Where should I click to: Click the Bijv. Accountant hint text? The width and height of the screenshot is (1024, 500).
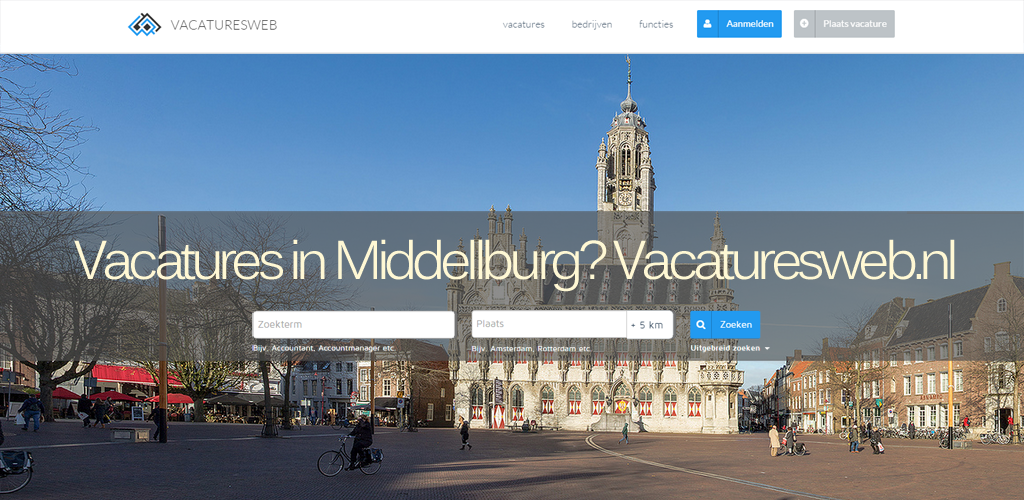click(324, 349)
